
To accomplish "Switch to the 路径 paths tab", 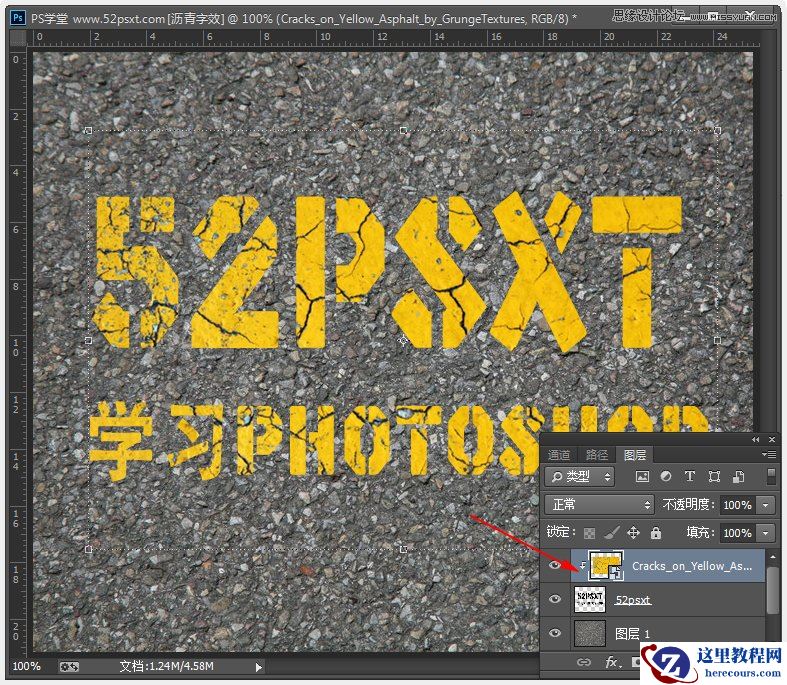I will (x=597, y=455).
